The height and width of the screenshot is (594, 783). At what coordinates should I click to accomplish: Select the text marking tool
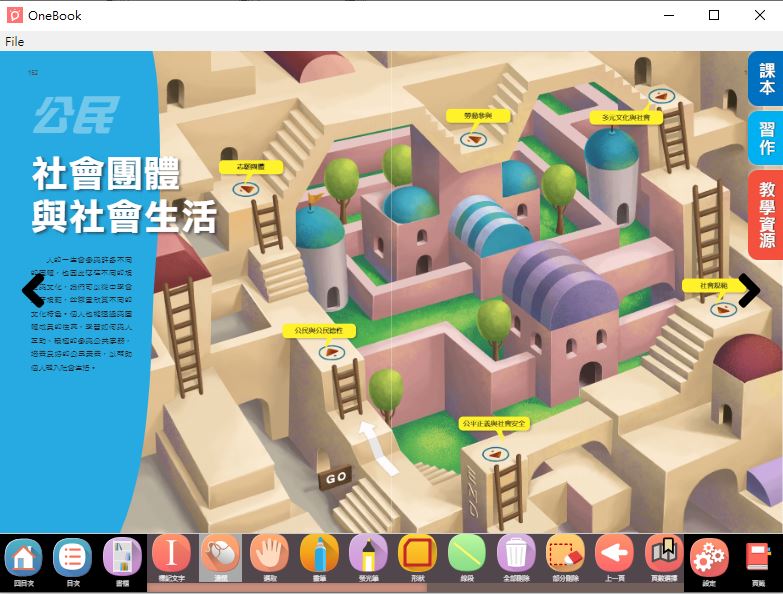point(172,554)
